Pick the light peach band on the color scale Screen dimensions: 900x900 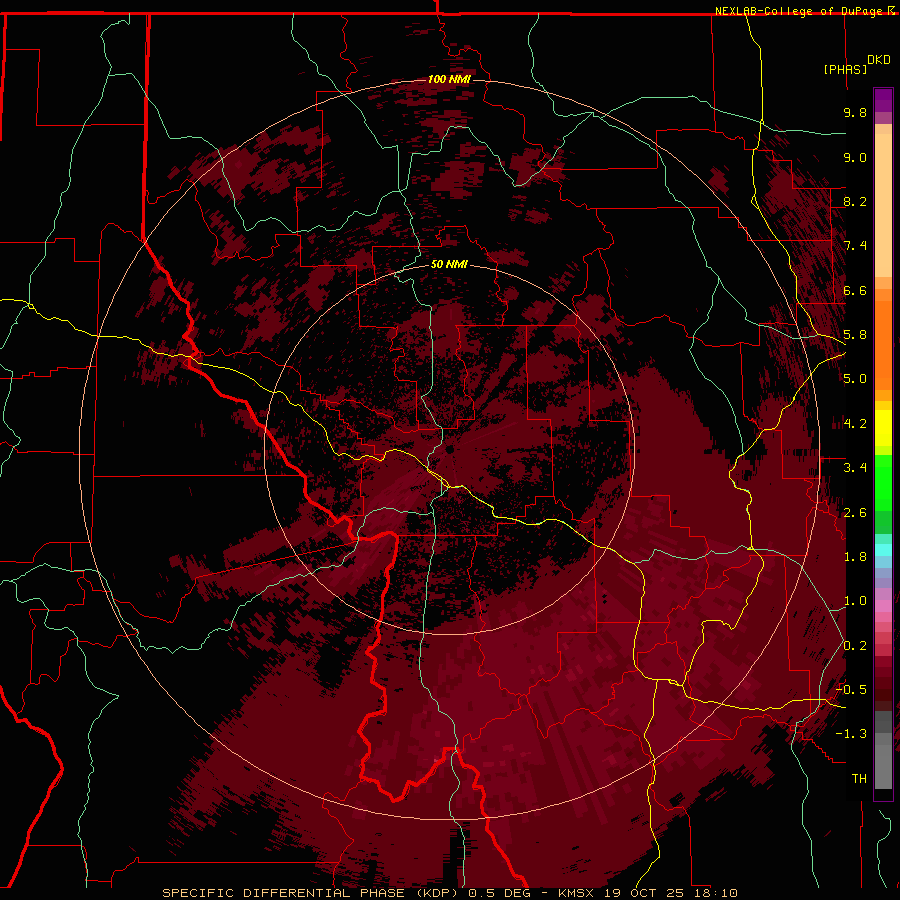coord(883,207)
